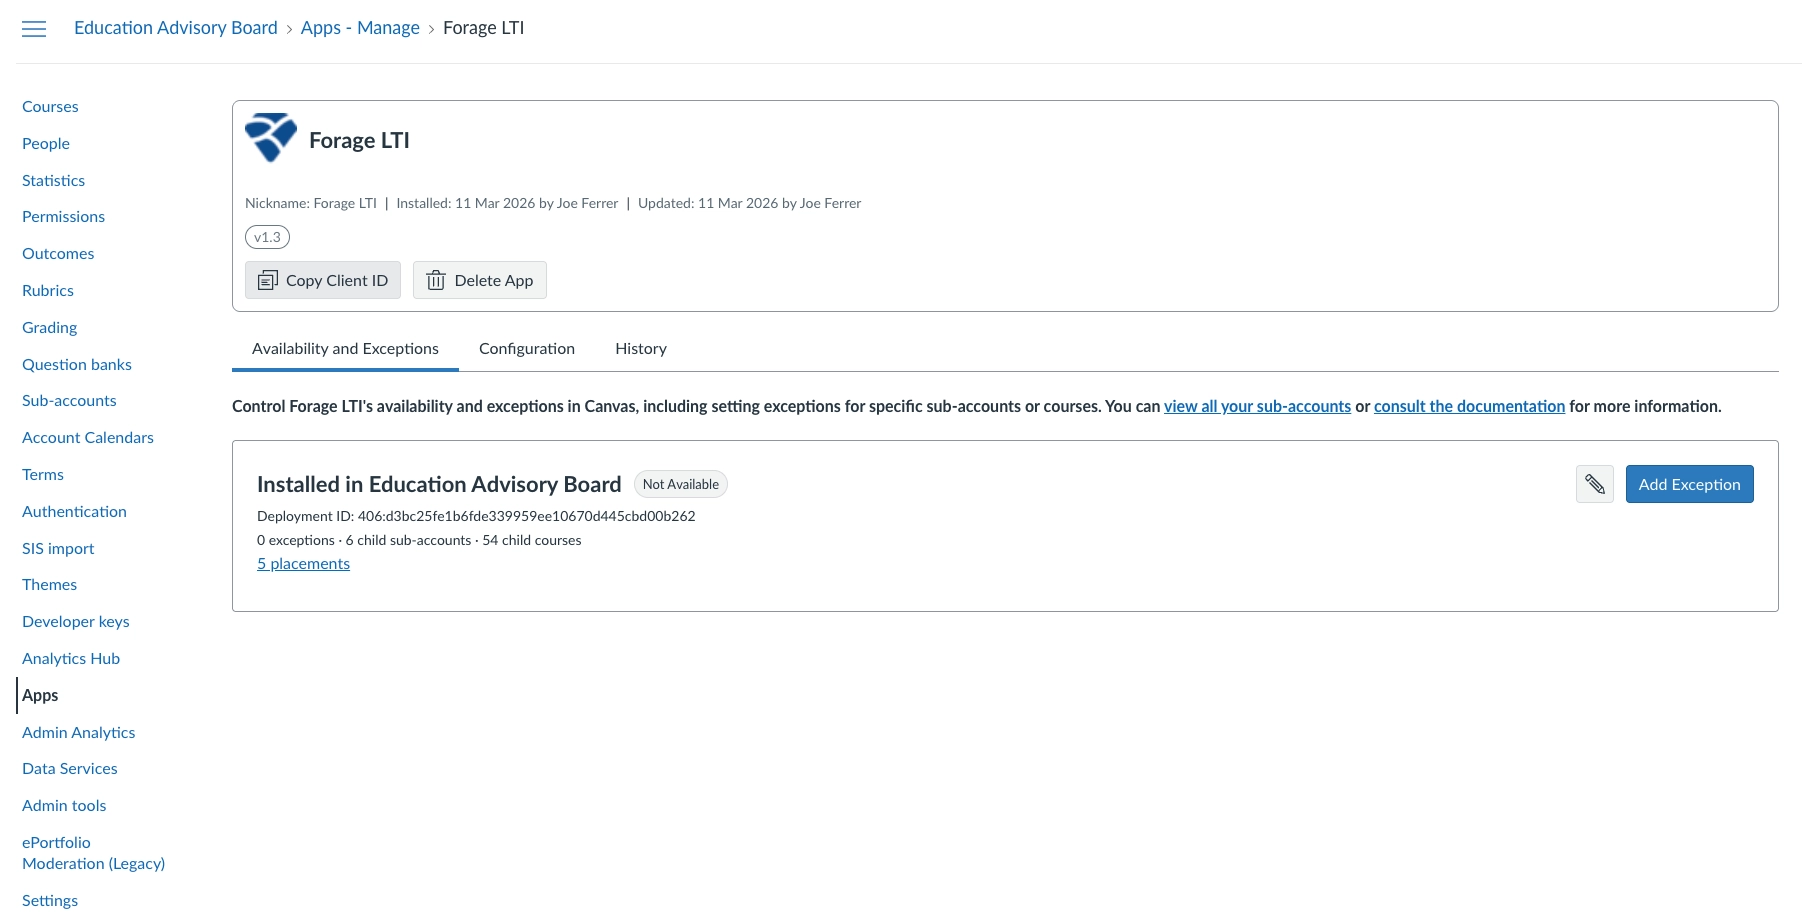The height and width of the screenshot is (922, 1802).
Task: Select Sub-accounts from sidebar
Action: [69, 400]
